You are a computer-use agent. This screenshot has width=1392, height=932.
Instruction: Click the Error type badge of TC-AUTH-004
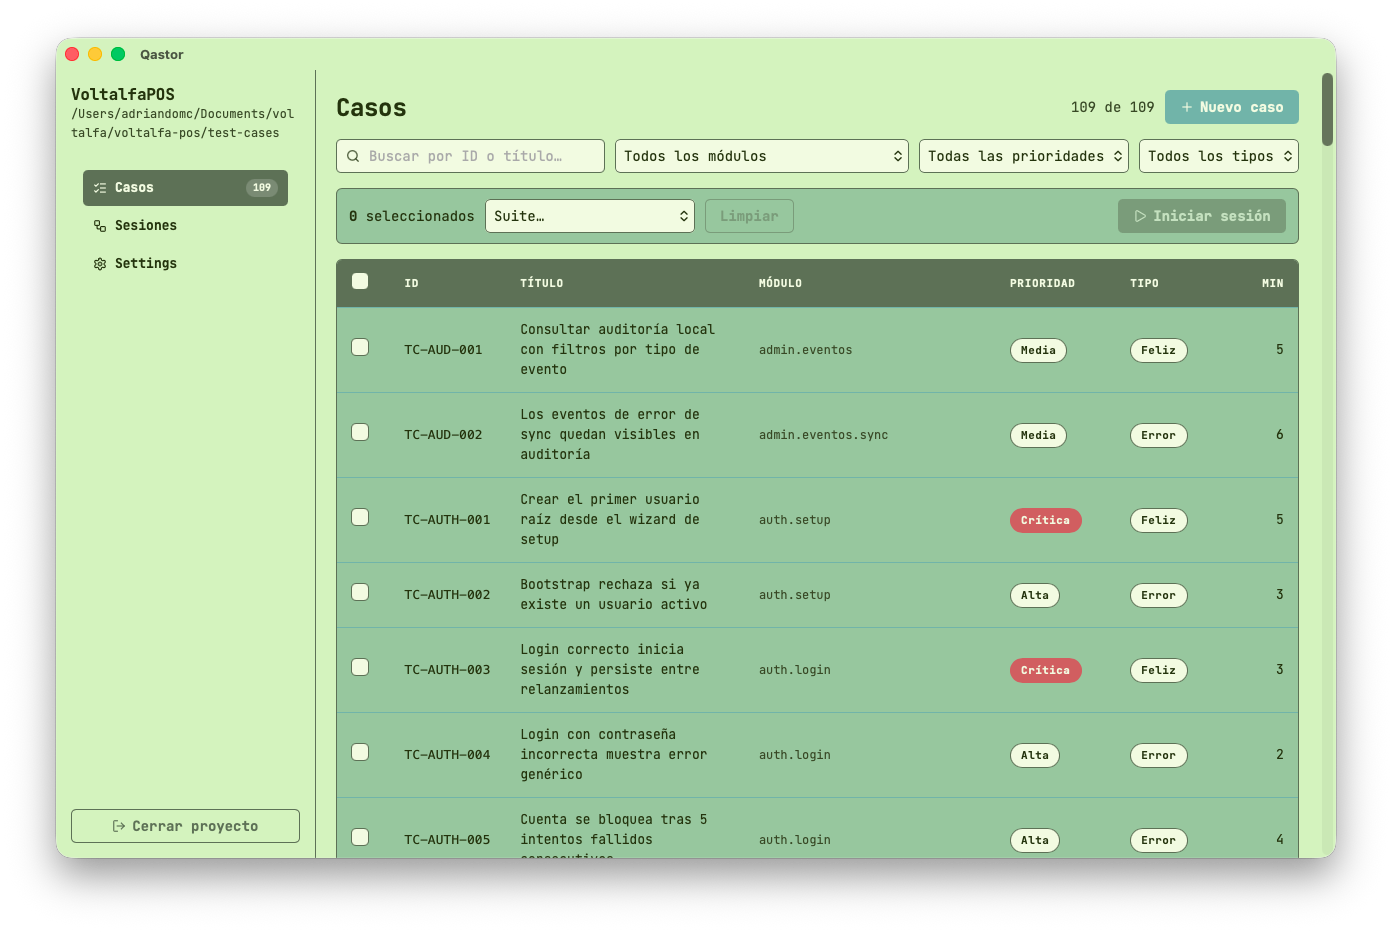[1159, 755]
